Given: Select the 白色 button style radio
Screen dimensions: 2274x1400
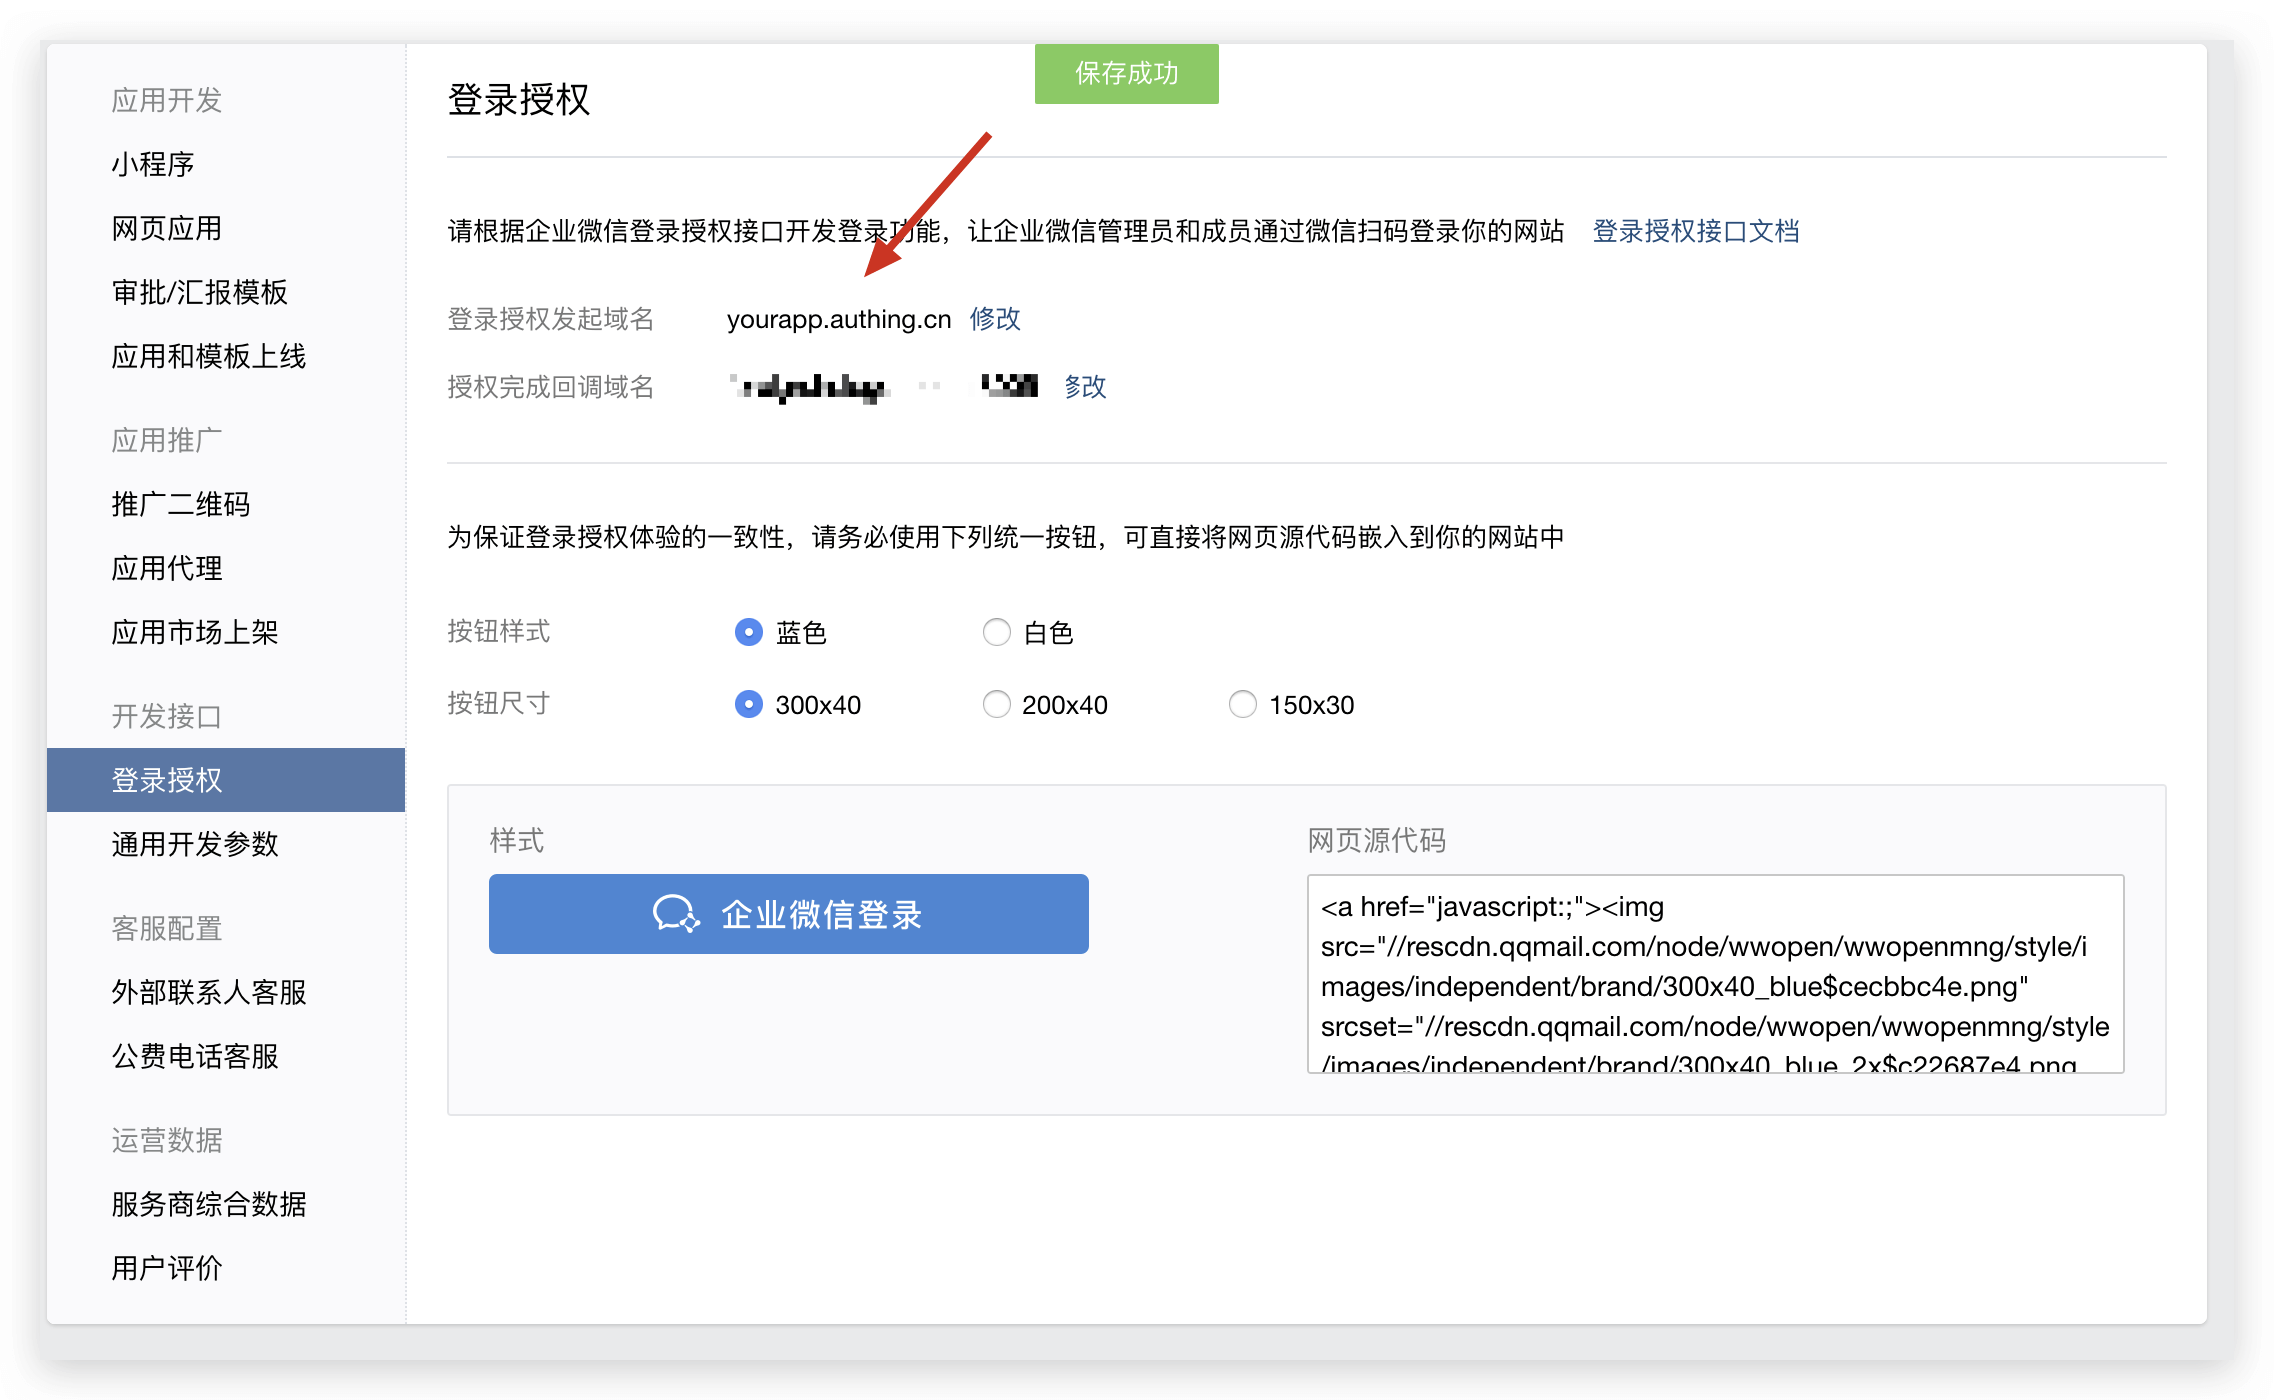Looking at the screenshot, I should tap(996, 632).
